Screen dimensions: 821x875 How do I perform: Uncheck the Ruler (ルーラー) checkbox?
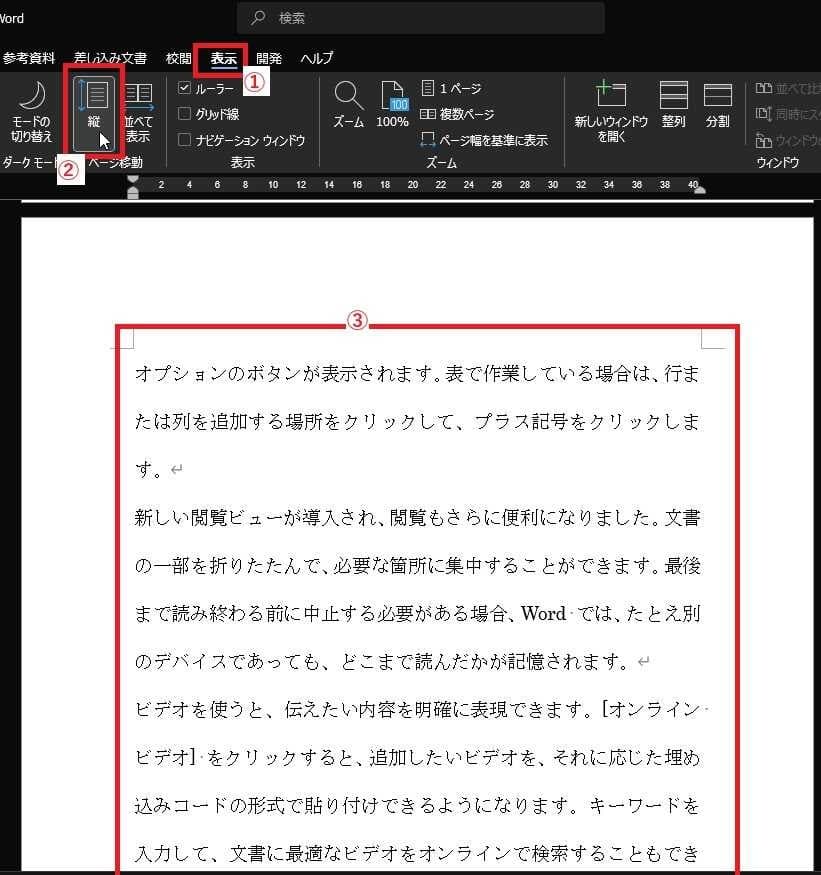pos(184,88)
